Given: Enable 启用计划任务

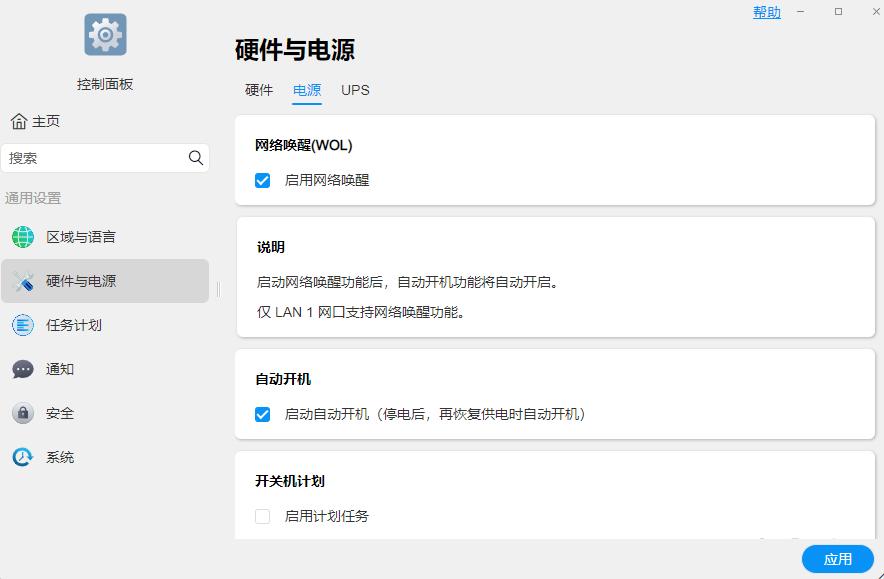Looking at the screenshot, I should (263, 517).
